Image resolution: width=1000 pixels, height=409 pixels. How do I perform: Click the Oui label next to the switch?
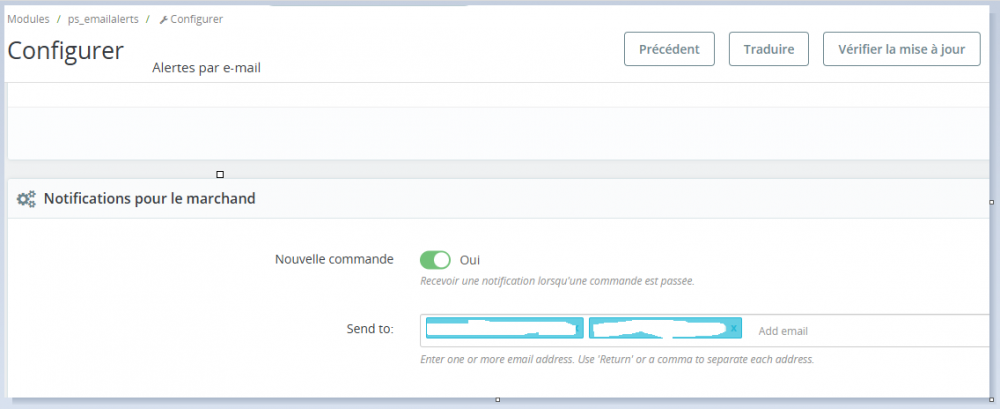470,260
